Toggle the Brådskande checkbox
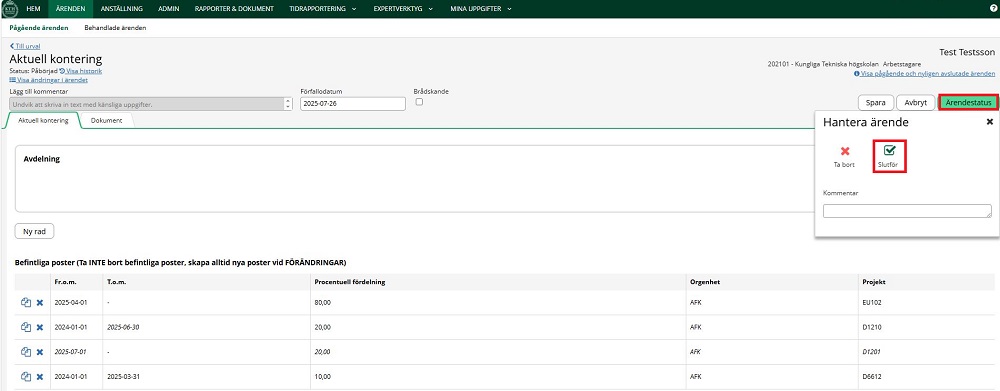The width and height of the screenshot is (1000, 391). [x=419, y=101]
